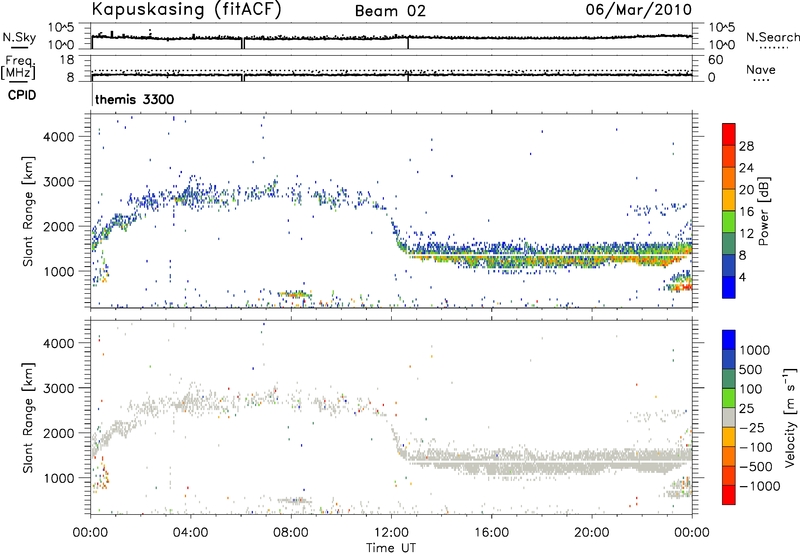Click the "100" velocity colorbar tick

pos(750,389)
